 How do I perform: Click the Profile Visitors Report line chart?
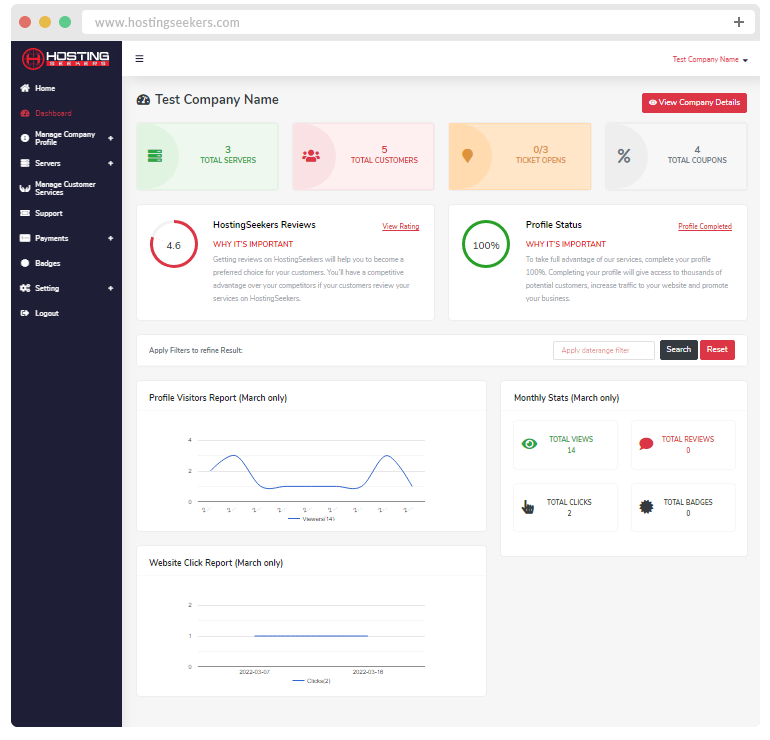click(311, 471)
